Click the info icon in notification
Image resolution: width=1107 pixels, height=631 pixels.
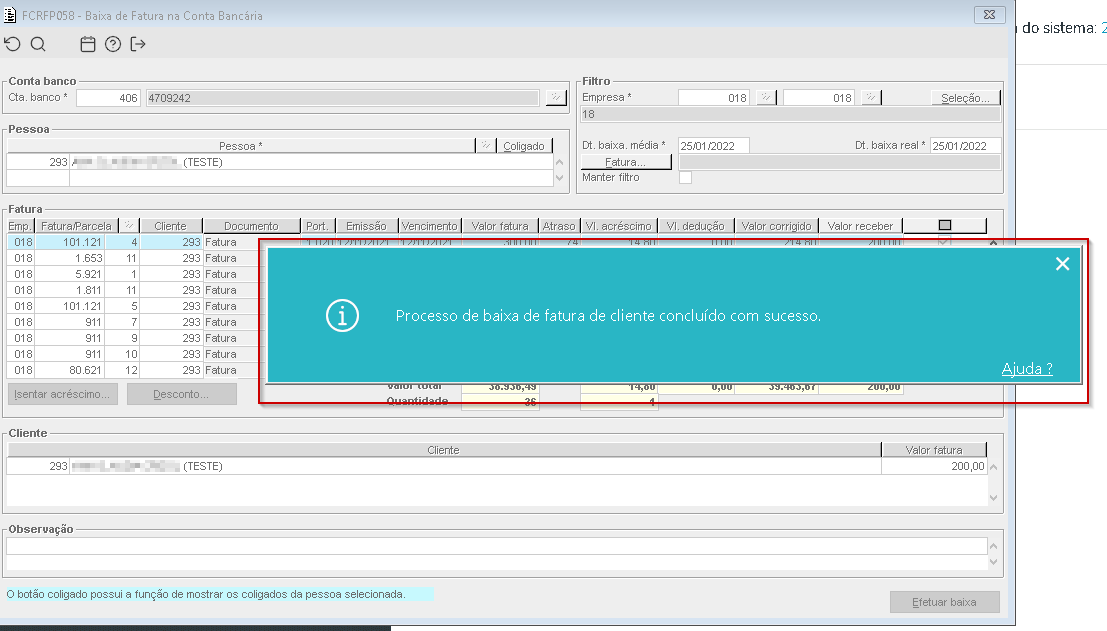(x=342, y=316)
